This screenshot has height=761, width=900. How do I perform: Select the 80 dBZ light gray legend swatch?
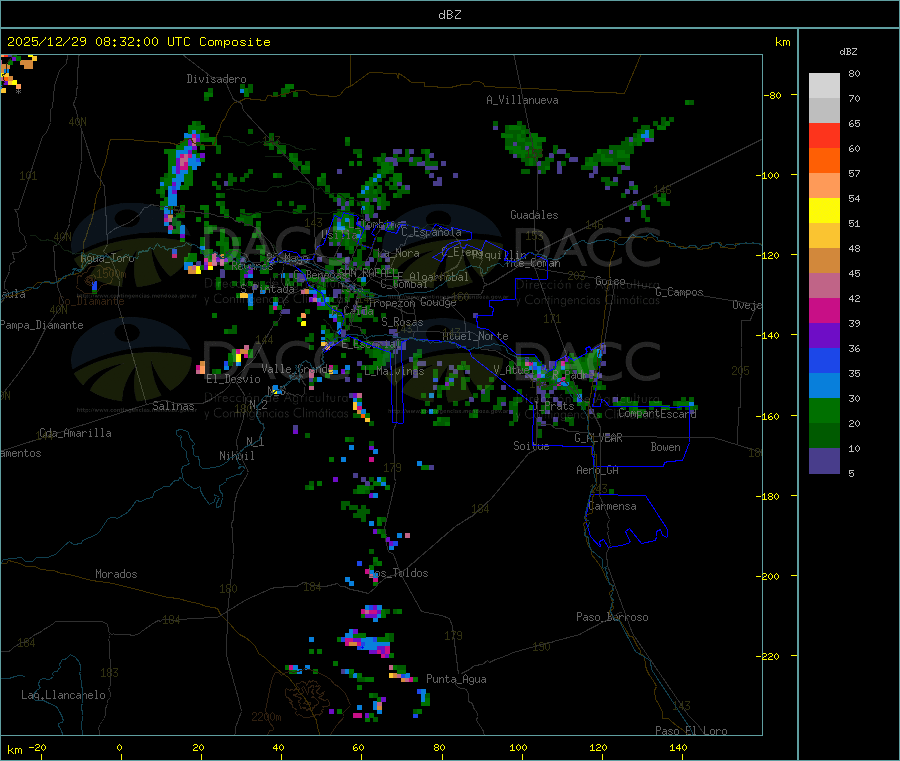pyautogui.click(x=824, y=86)
